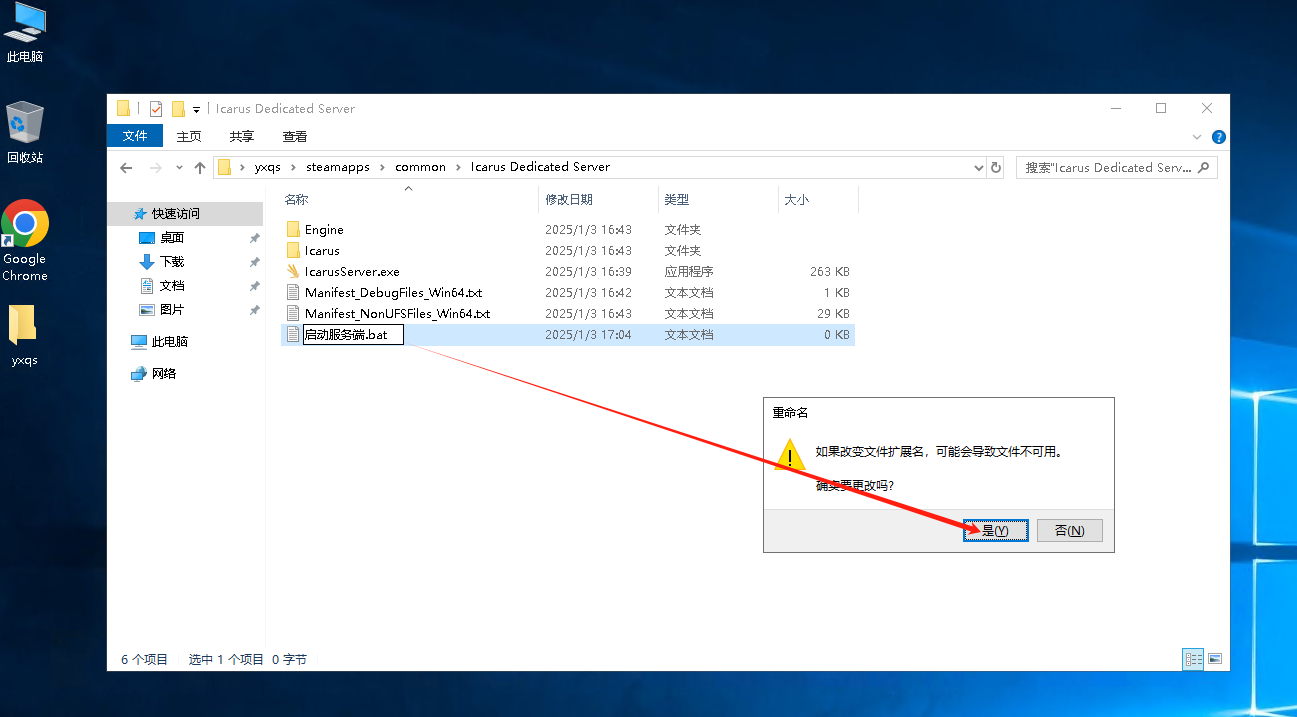
Task: Select yxqs in the address breadcrumb
Action: 267,167
